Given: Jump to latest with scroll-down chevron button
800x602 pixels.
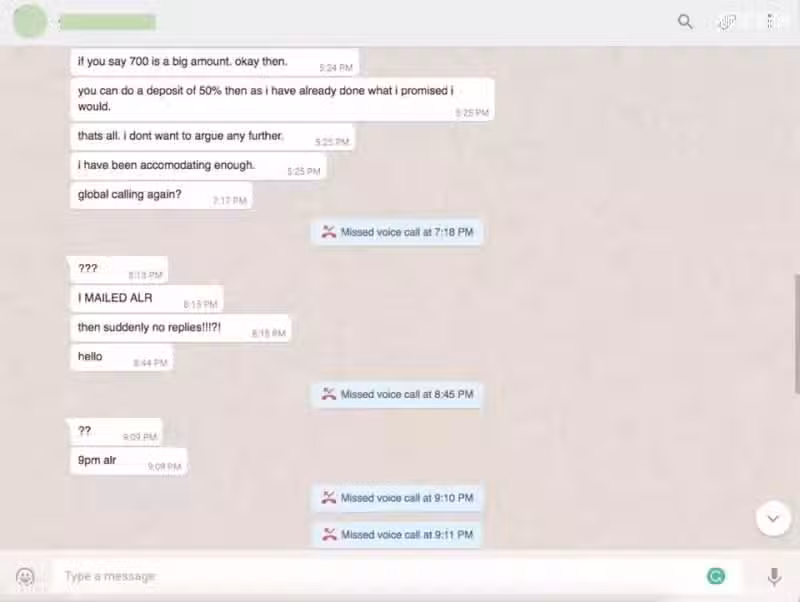Looking at the screenshot, I should click(x=773, y=519).
